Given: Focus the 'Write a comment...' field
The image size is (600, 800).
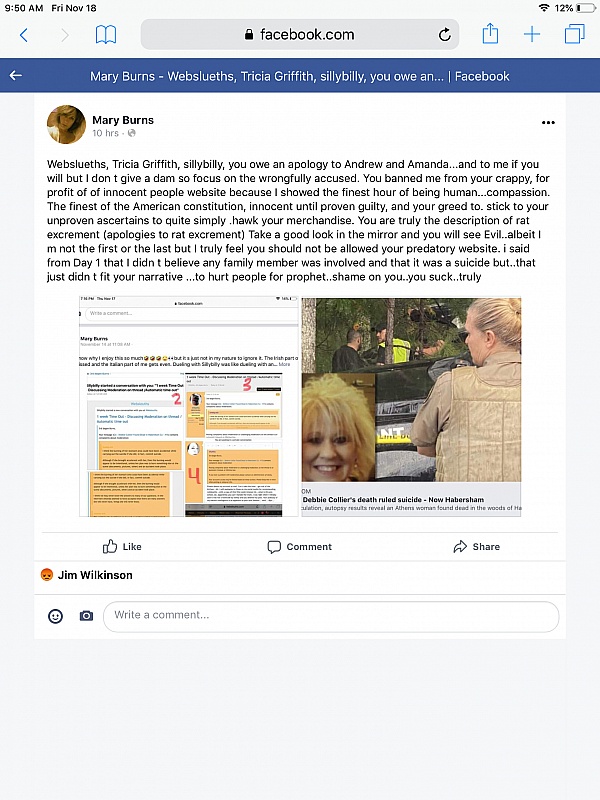Looking at the screenshot, I should point(331,616).
